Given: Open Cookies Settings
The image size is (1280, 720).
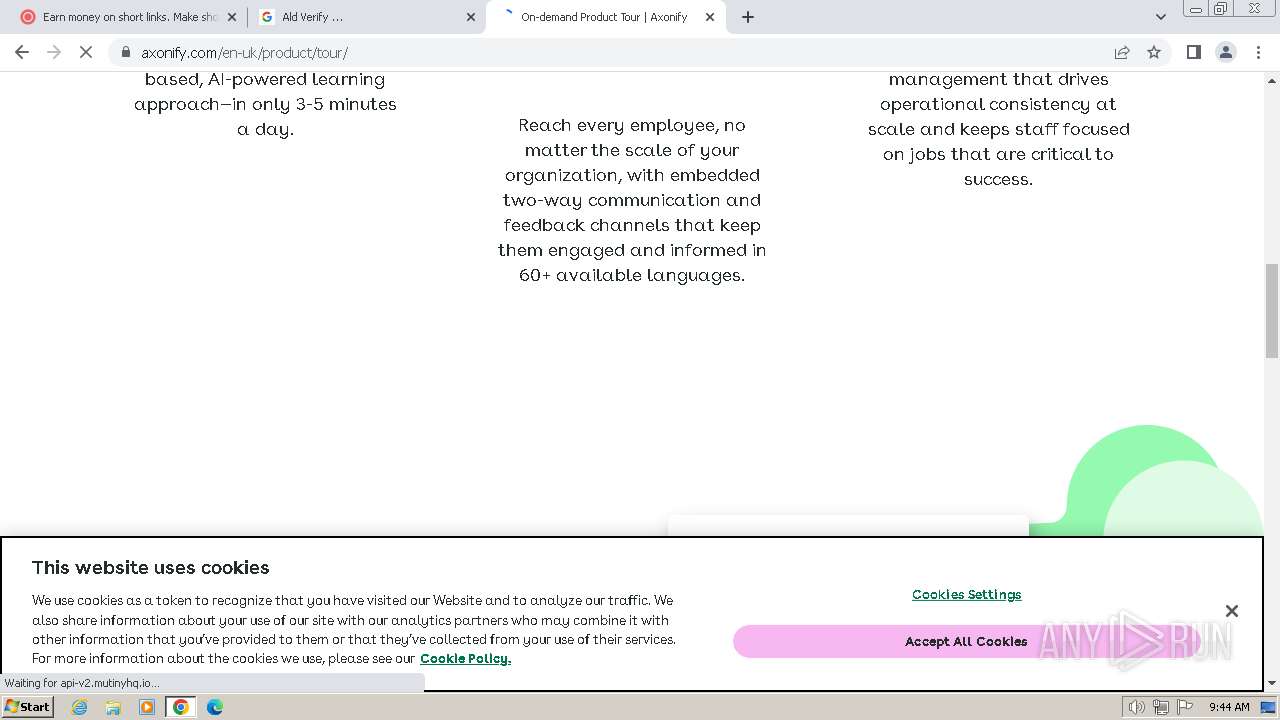Looking at the screenshot, I should (x=966, y=595).
